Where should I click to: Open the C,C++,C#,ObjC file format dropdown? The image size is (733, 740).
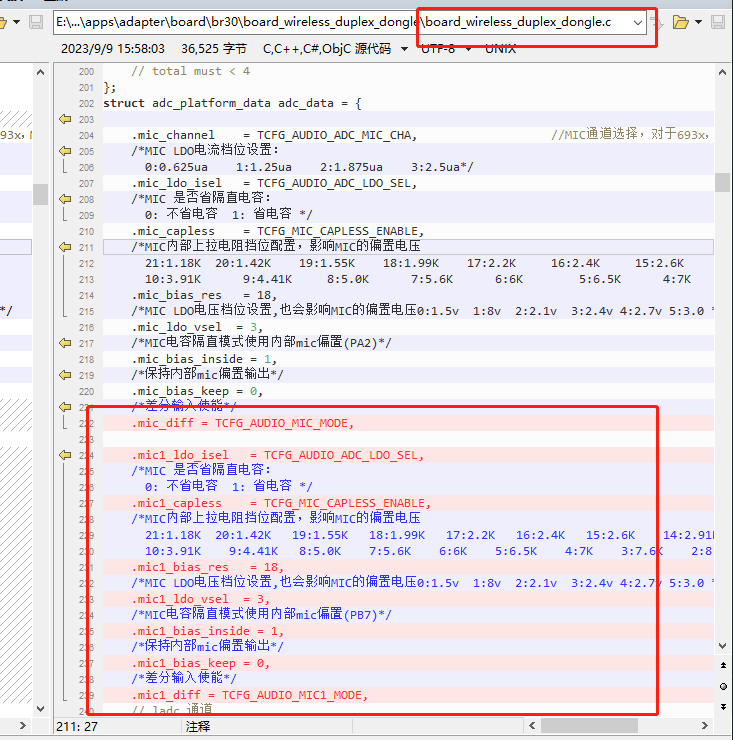coord(404,49)
